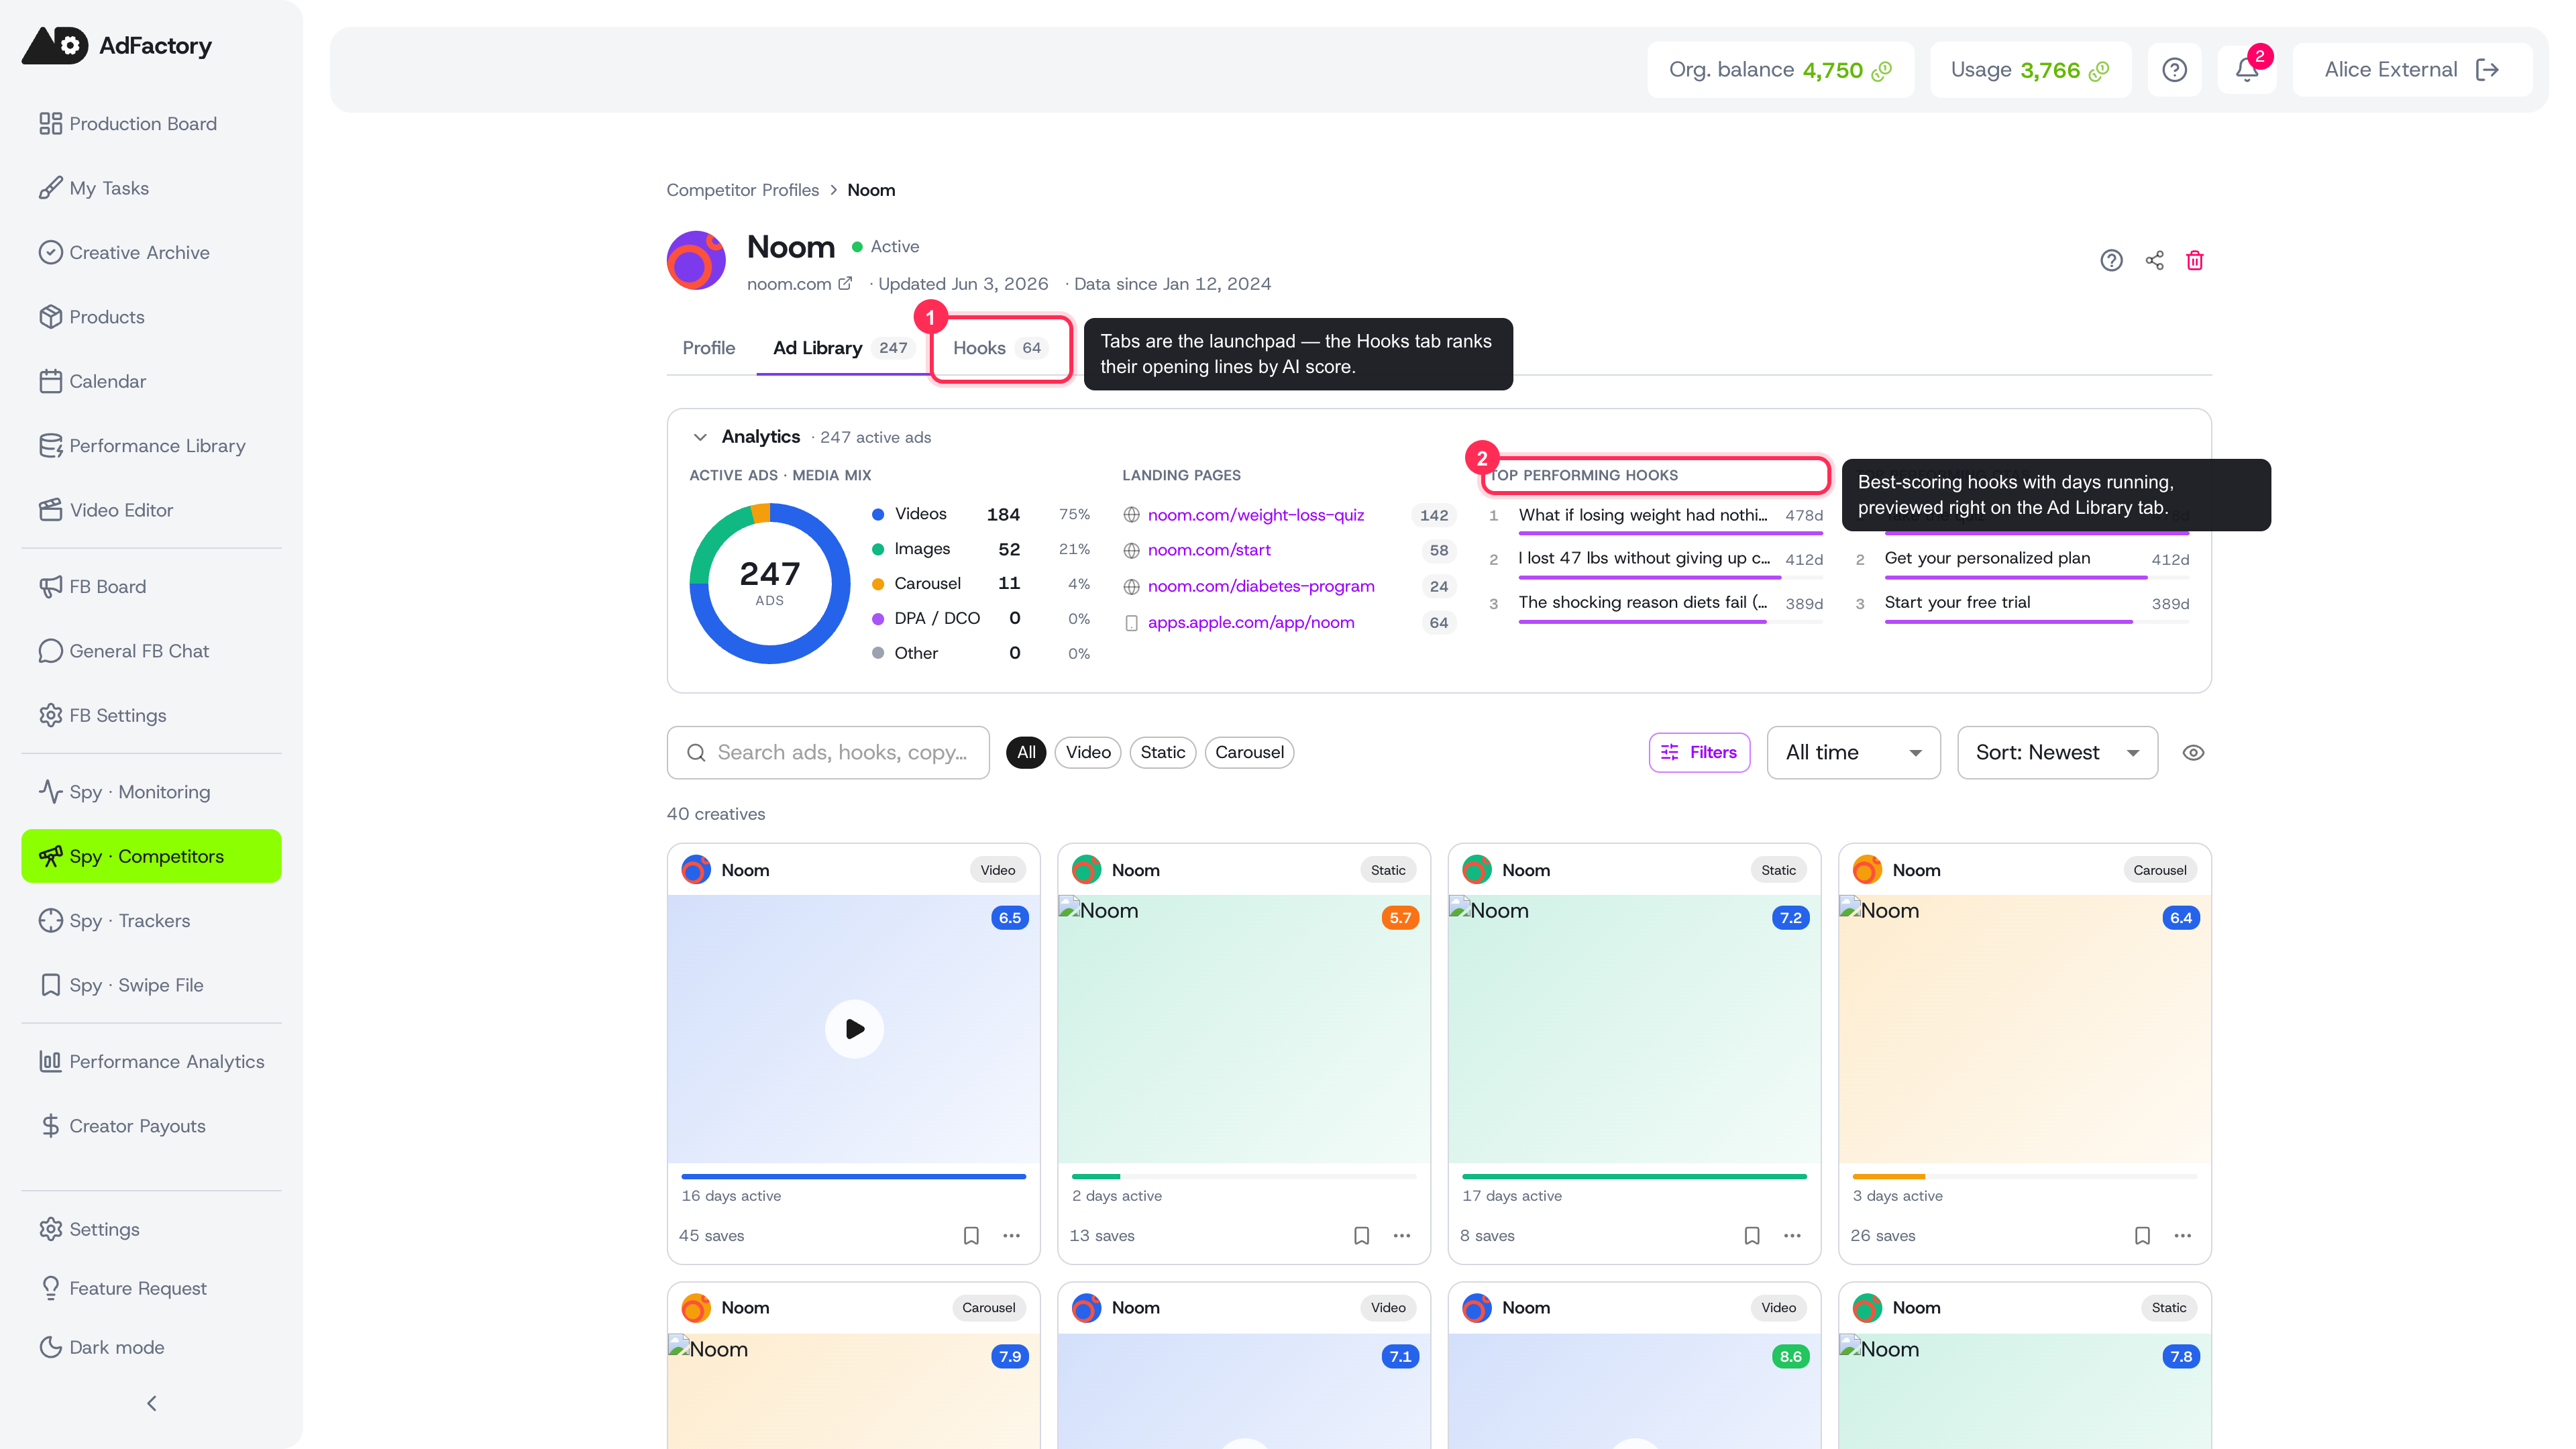Bookmark the 3 days active carousel ad

pyautogui.click(x=2142, y=1235)
